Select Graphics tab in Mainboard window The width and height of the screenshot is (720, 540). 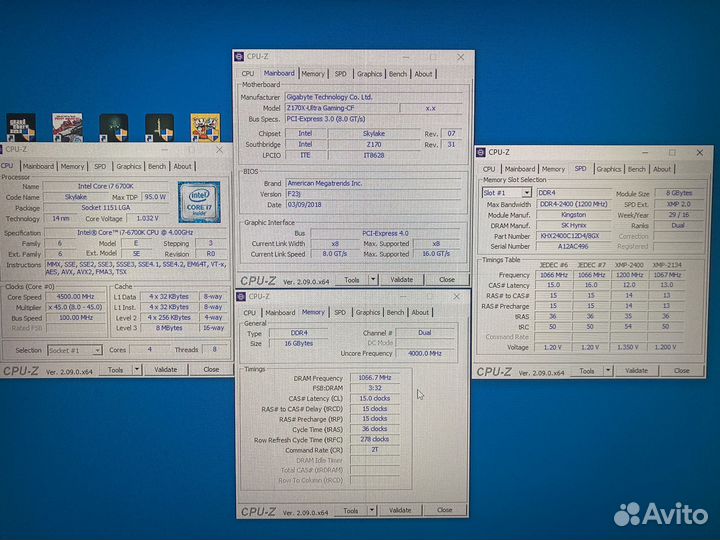[x=369, y=73]
